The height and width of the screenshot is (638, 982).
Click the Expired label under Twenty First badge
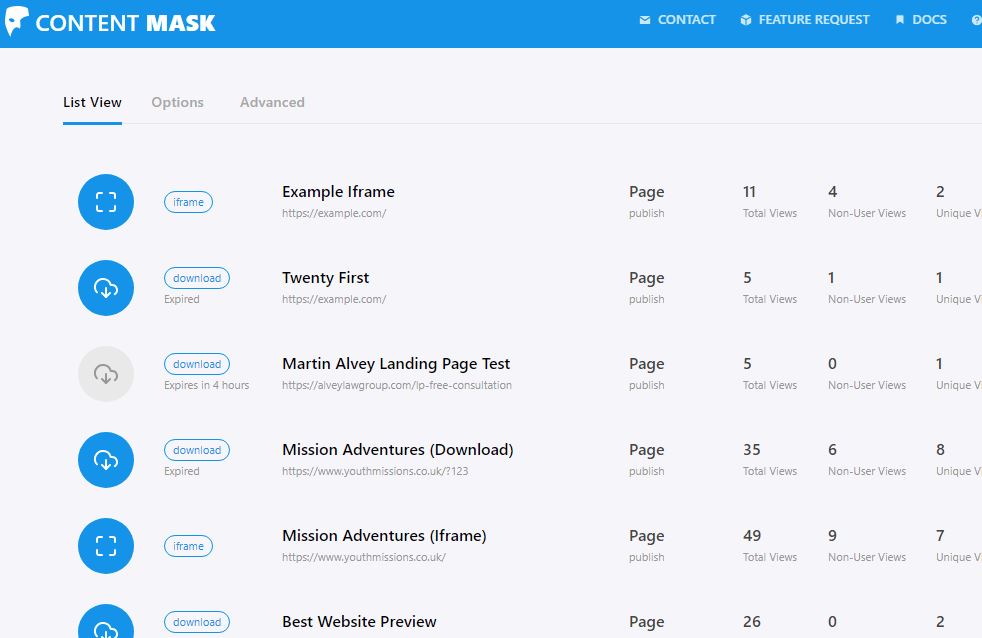pyautogui.click(x=182, y=299)
